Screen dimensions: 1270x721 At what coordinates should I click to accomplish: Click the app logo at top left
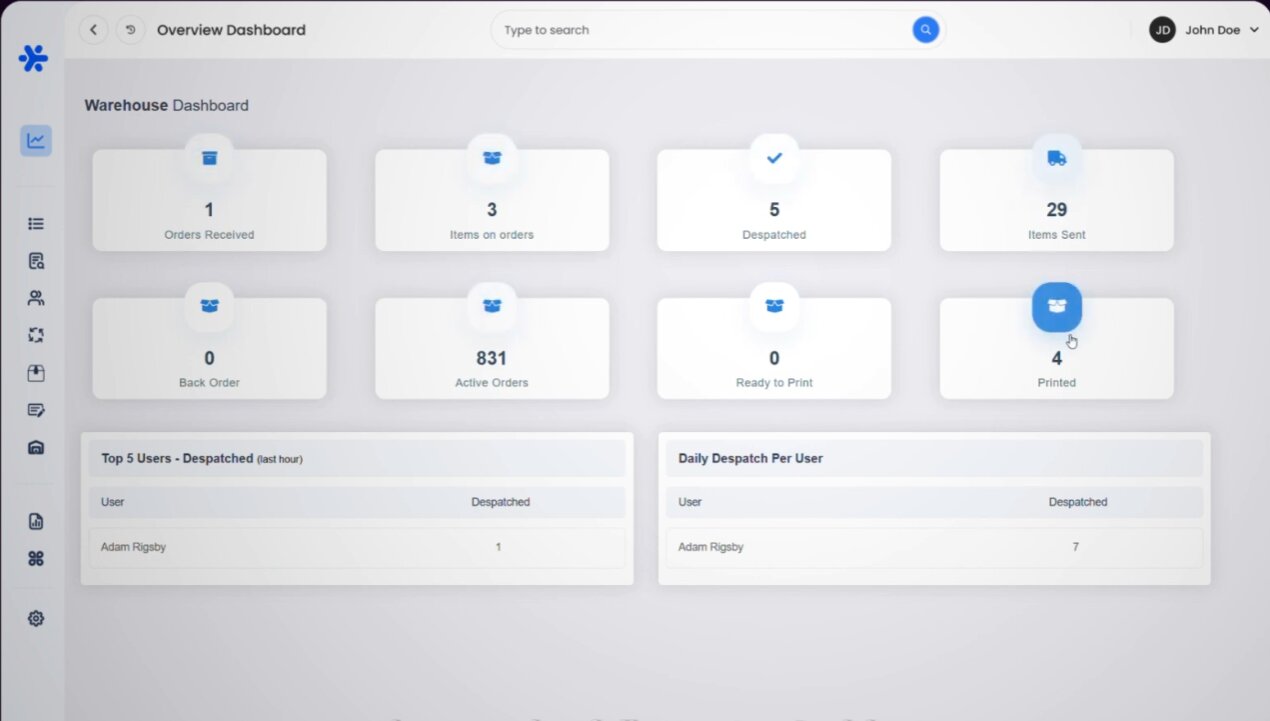pyautogui.click(x=33, y=58)
